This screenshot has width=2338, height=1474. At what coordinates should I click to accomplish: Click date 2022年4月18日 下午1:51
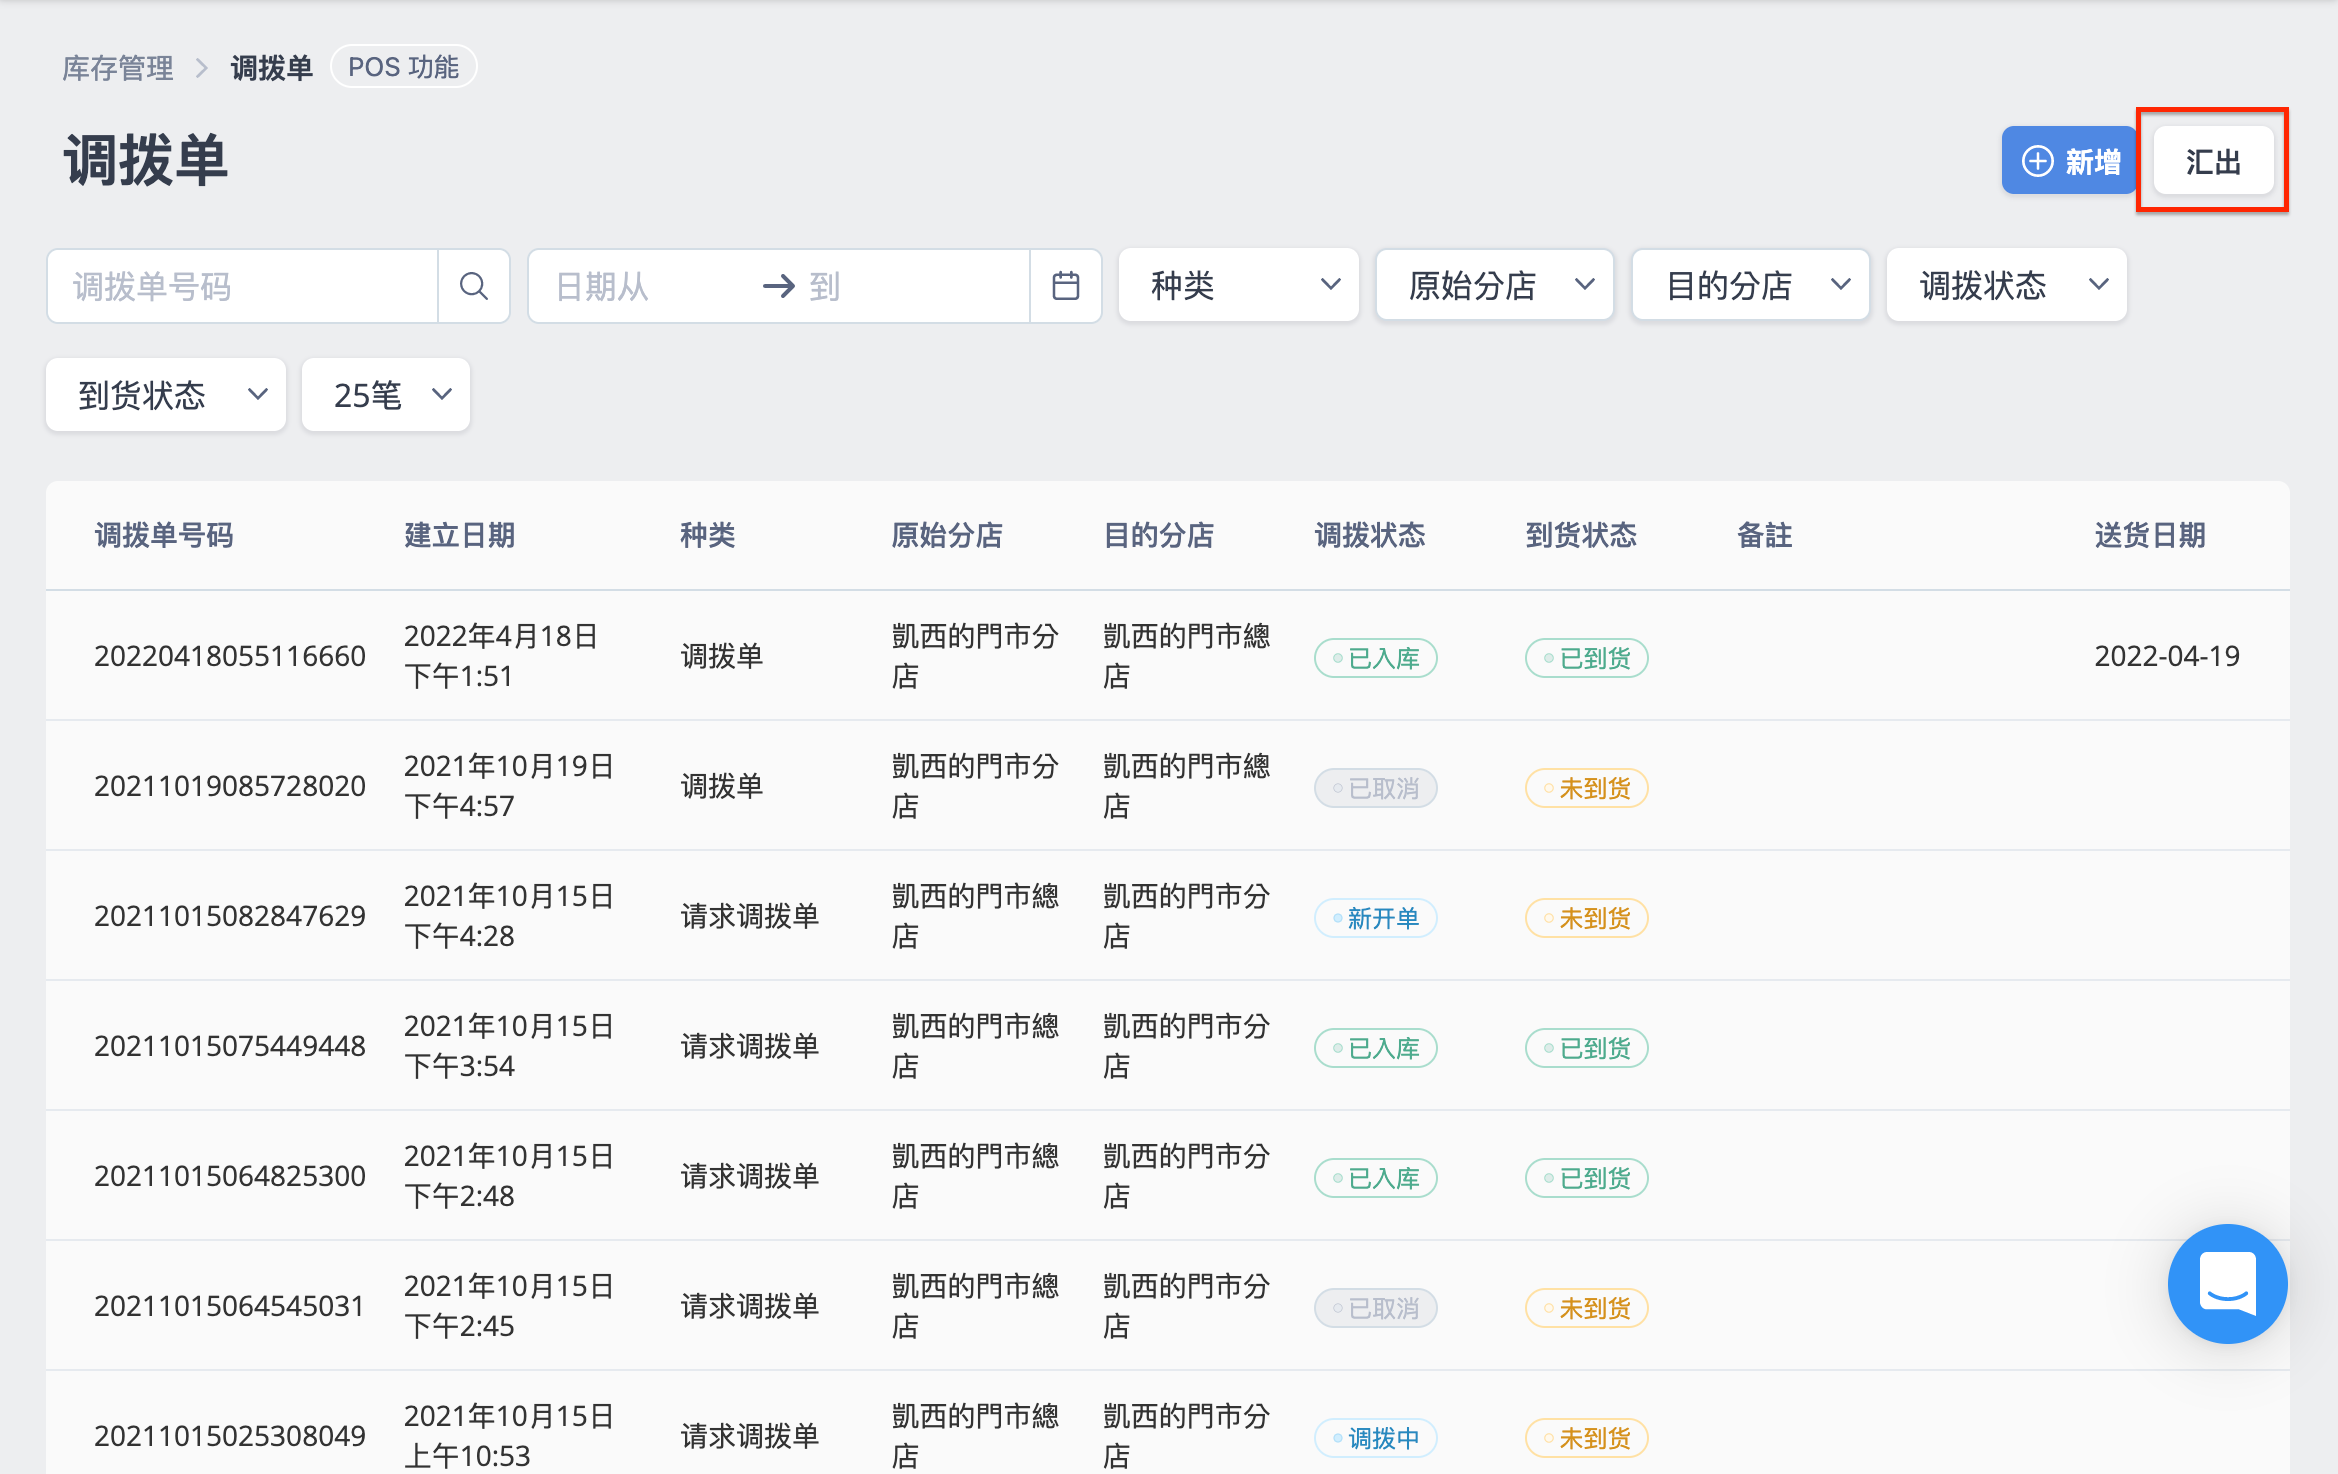pos(501,656)
